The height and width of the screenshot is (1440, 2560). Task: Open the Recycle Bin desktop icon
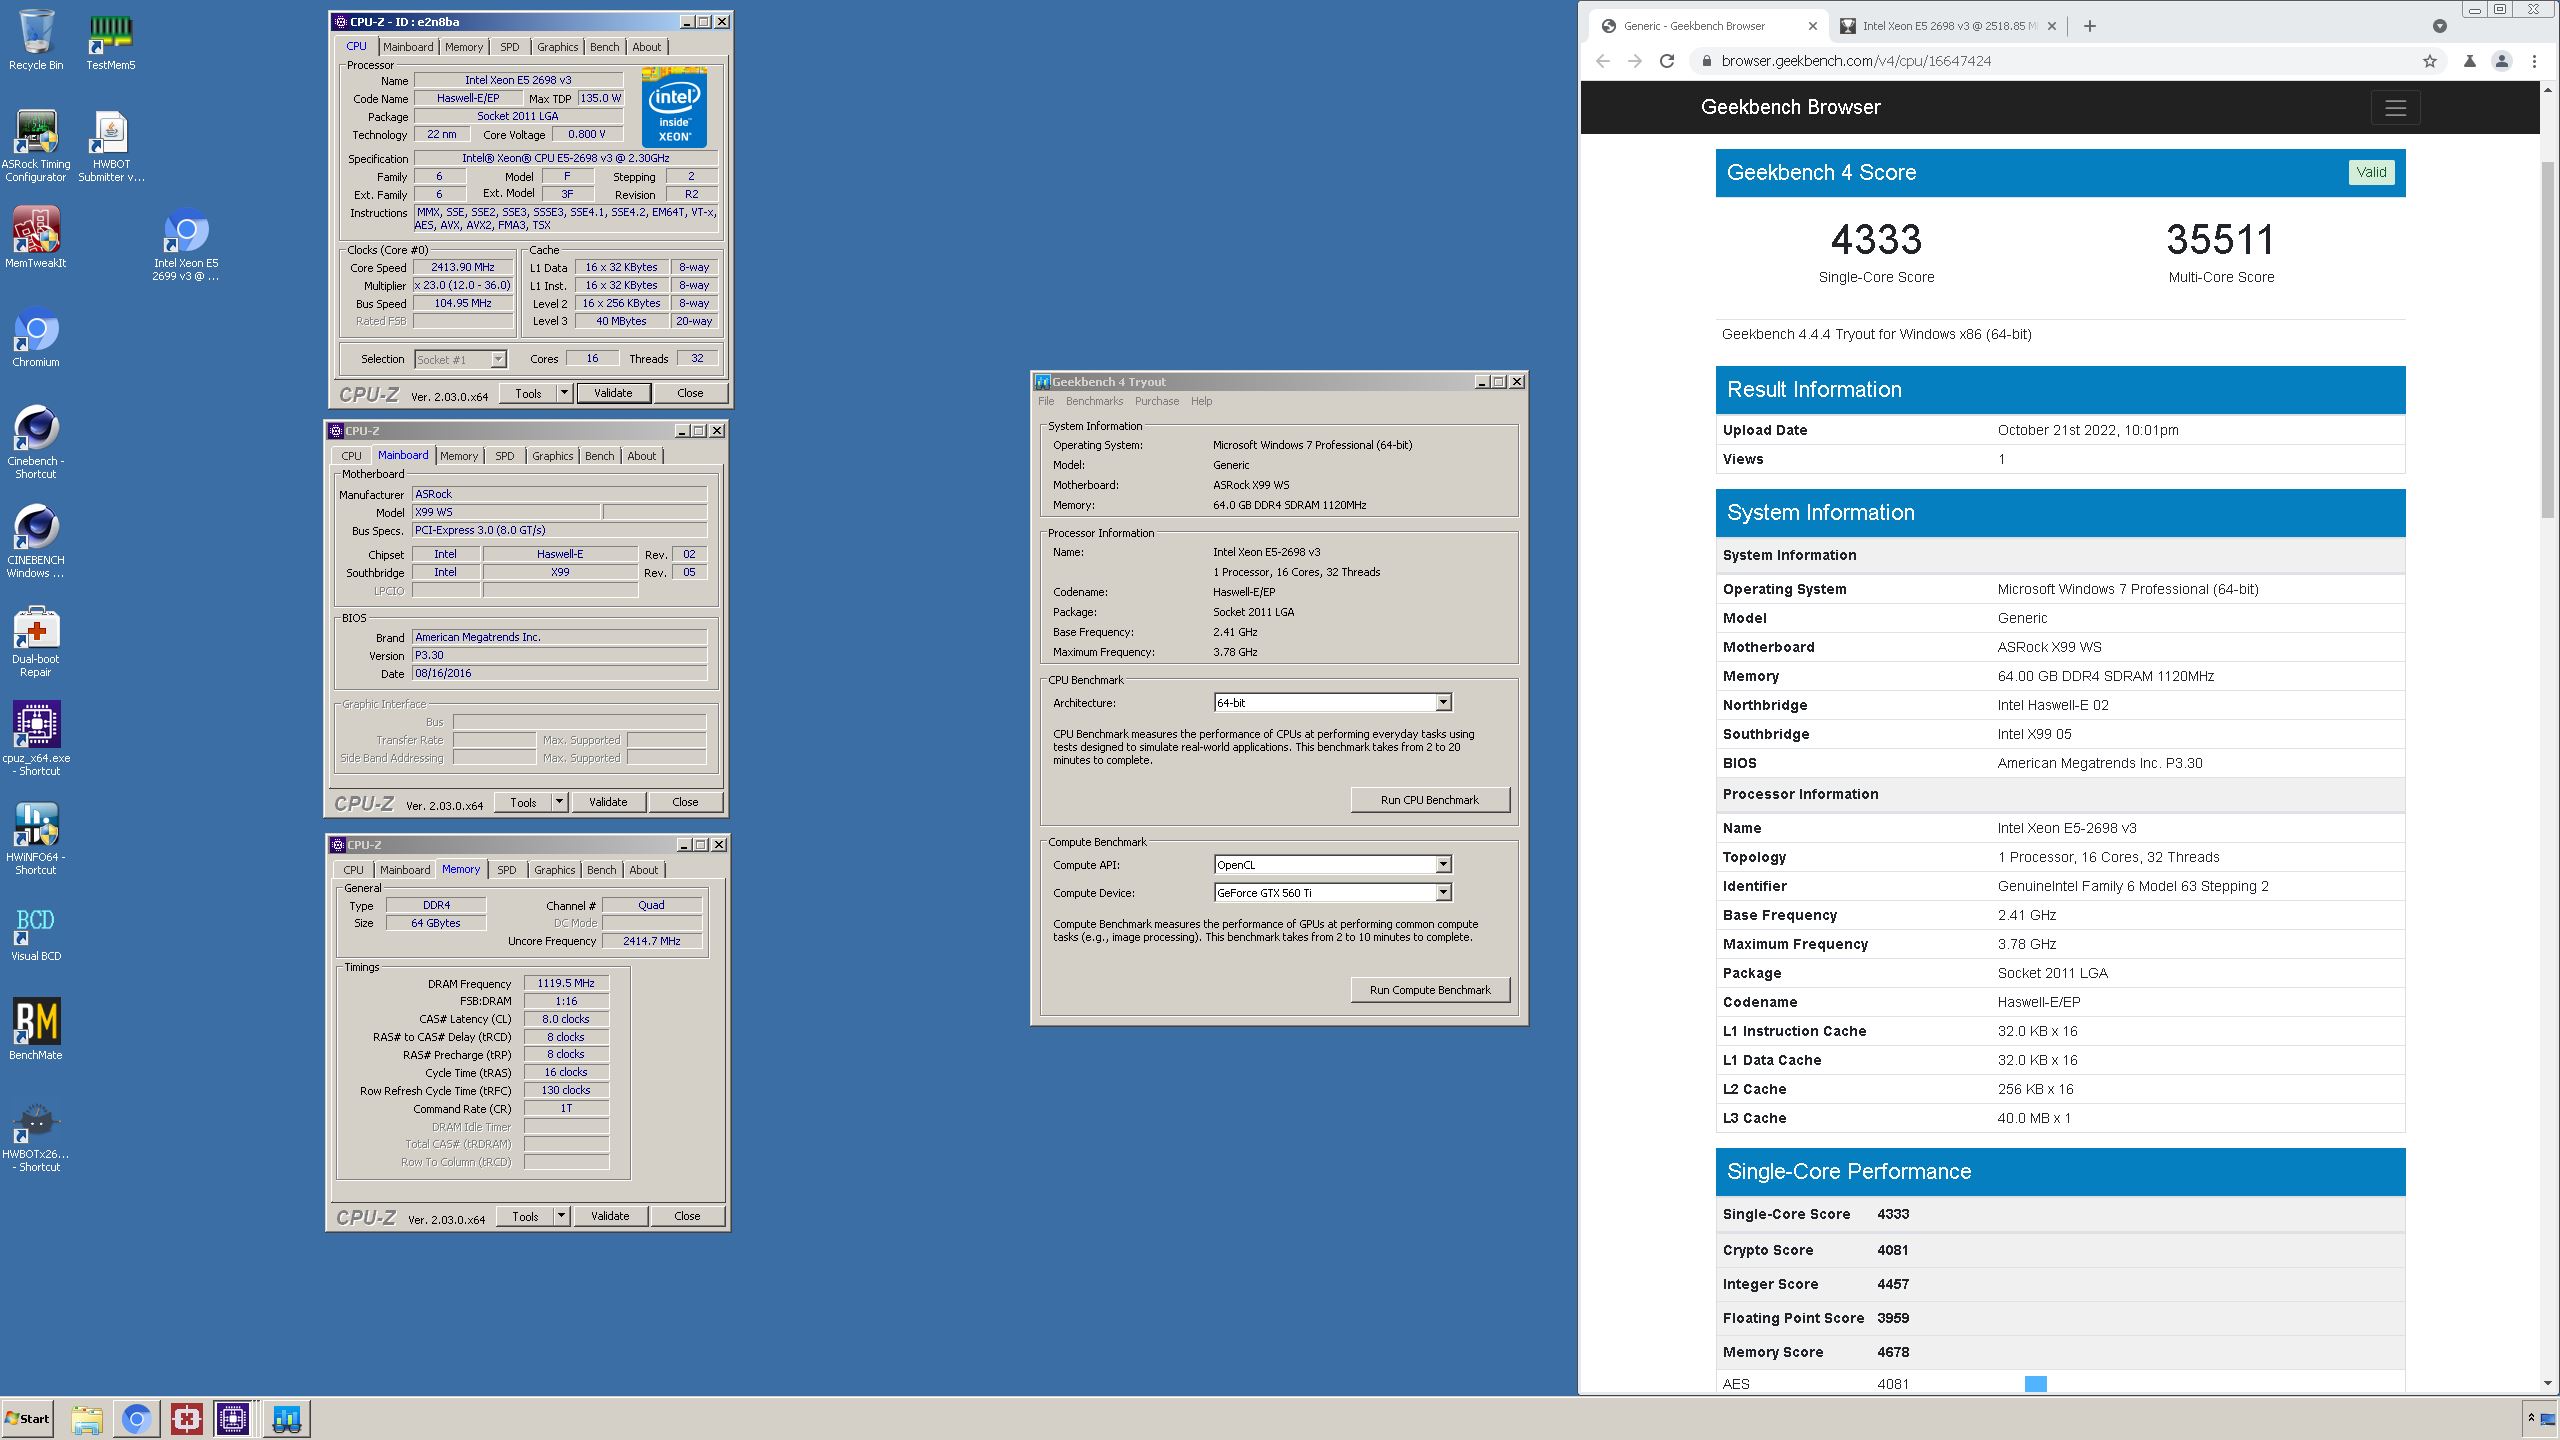click(36, 40)
